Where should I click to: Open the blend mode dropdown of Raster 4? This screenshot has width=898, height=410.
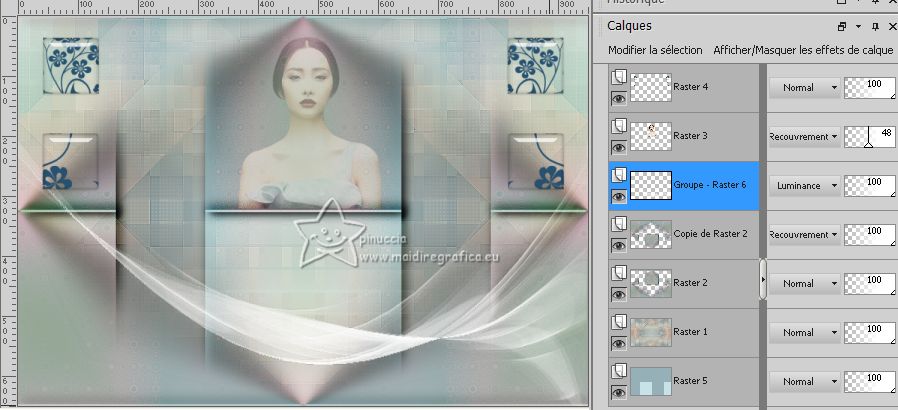point(804,88)
